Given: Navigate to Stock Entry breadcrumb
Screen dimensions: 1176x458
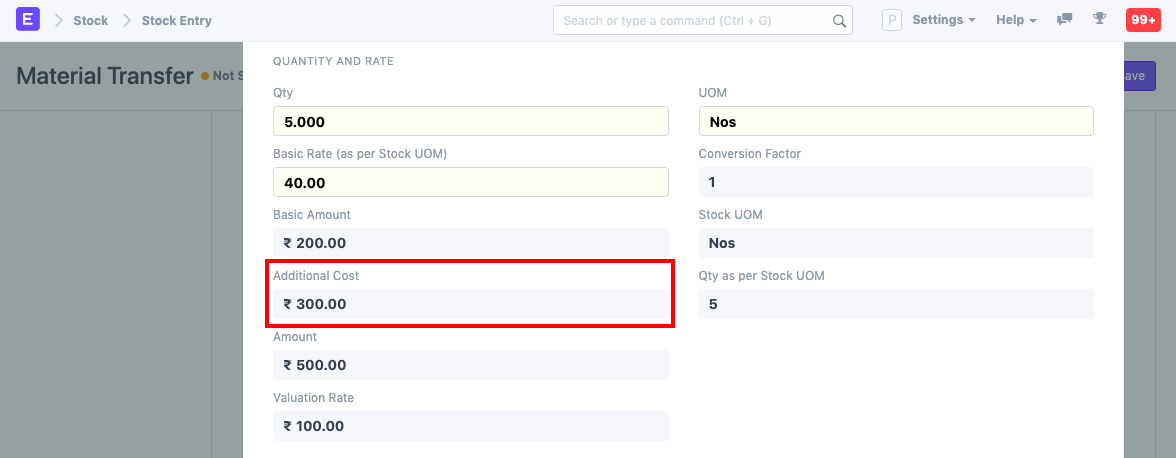Looking at the screenshot, I should click(x=176, y=20).
